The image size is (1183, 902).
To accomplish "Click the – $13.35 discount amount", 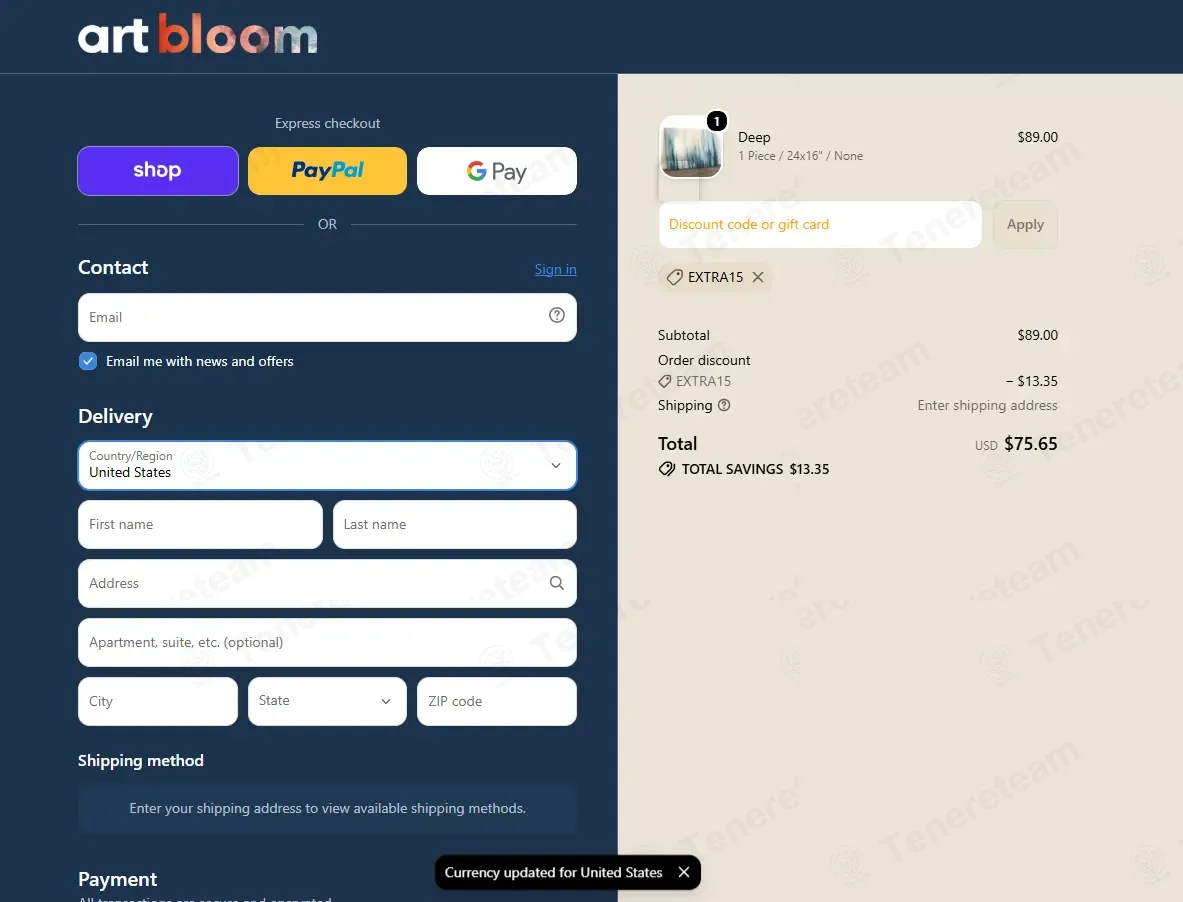I will pos(1031,381).
